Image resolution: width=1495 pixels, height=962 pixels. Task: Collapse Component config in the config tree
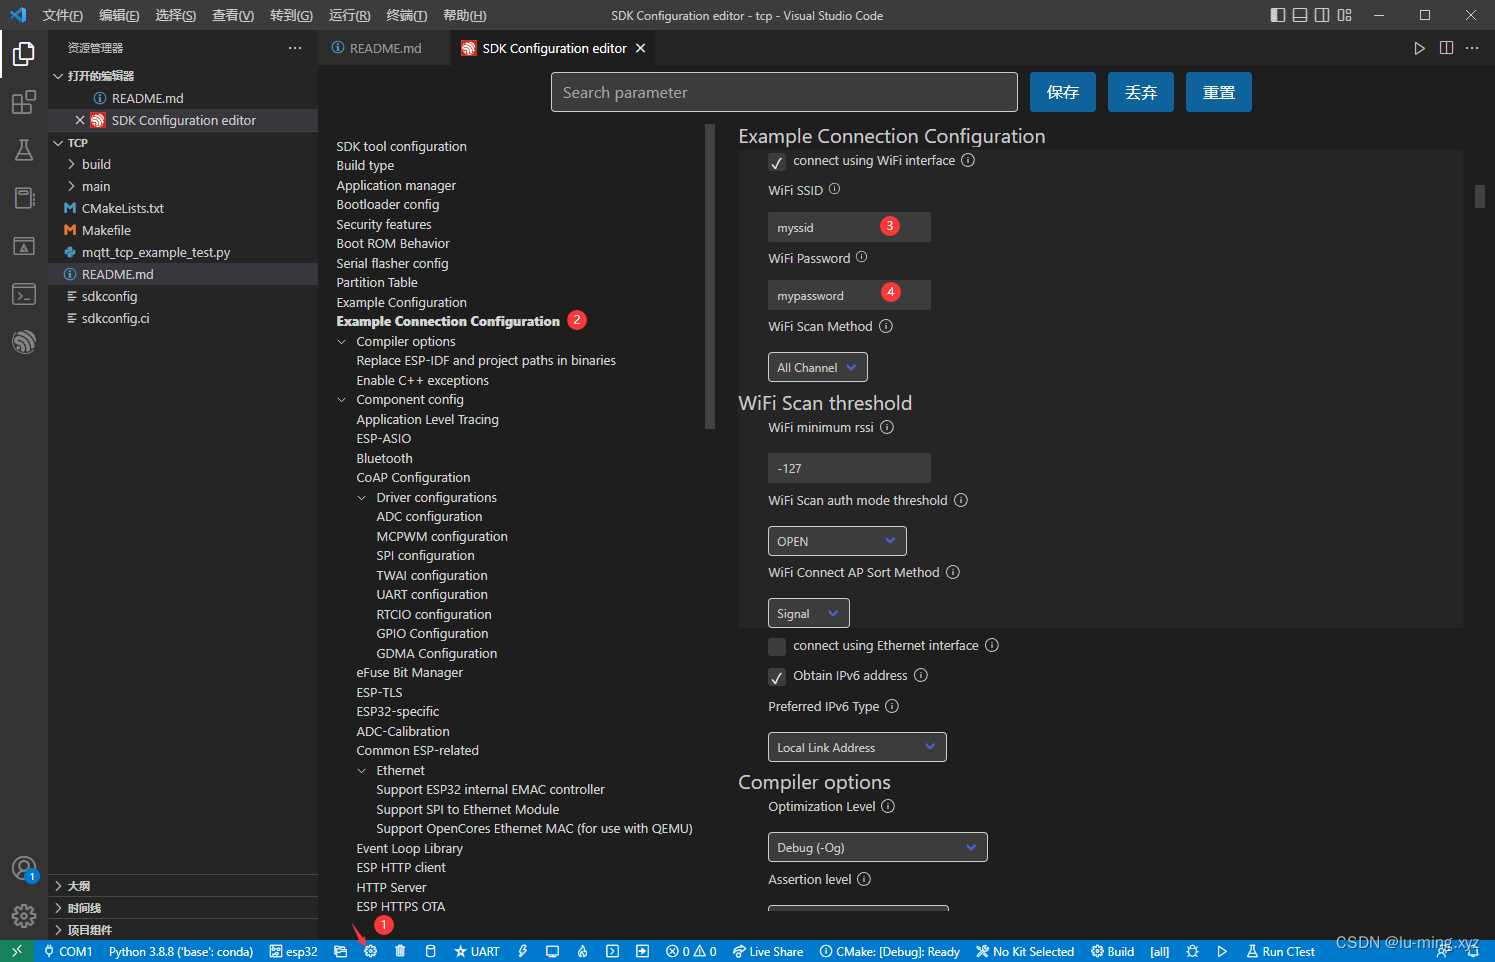click(342, 400)
